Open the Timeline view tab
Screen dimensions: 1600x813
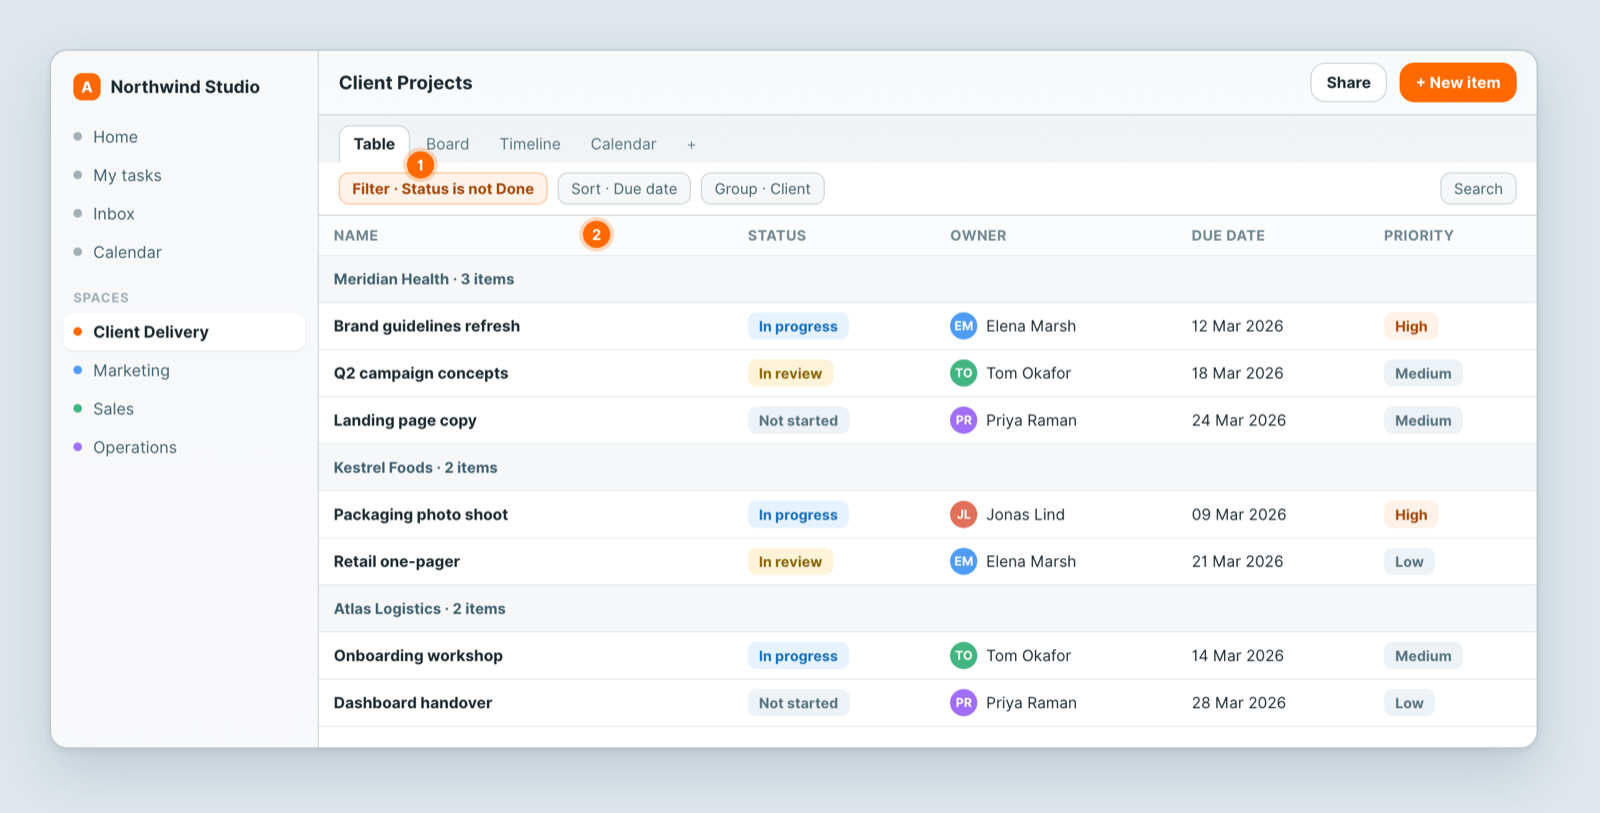[530, 144]
